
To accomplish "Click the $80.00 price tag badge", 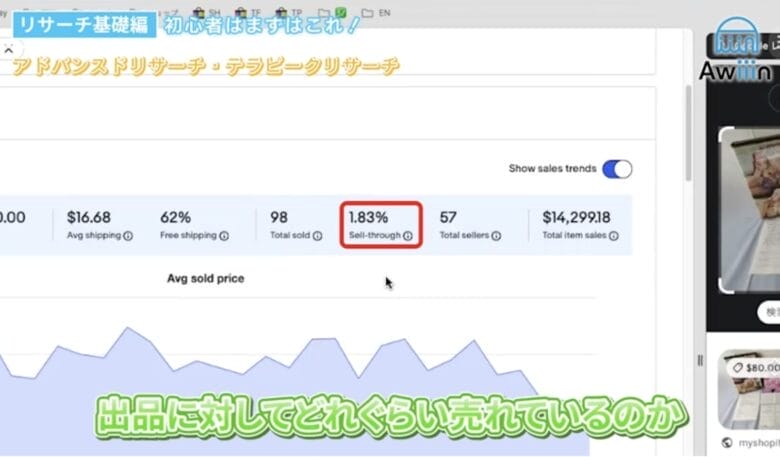I will tap(754, 367).
